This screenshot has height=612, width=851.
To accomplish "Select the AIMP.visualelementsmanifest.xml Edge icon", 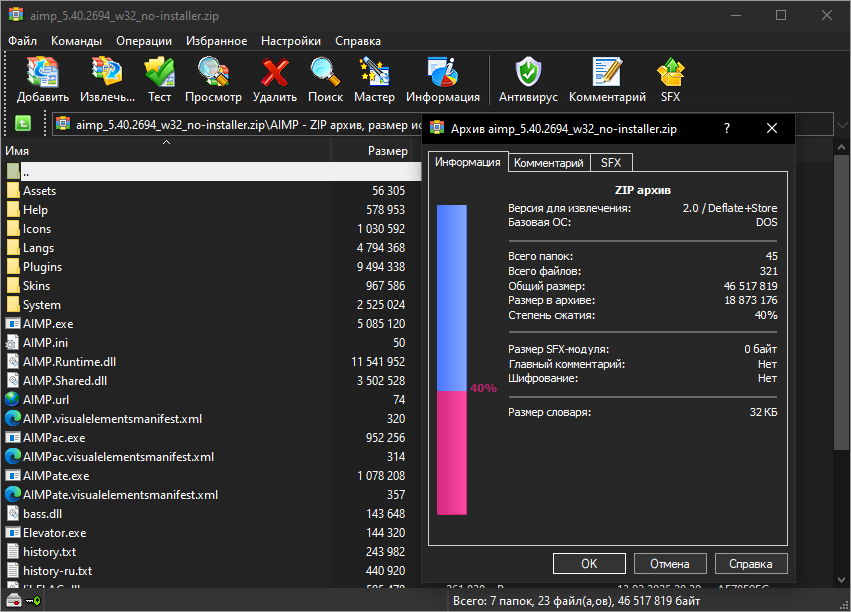I will [12, 418].
